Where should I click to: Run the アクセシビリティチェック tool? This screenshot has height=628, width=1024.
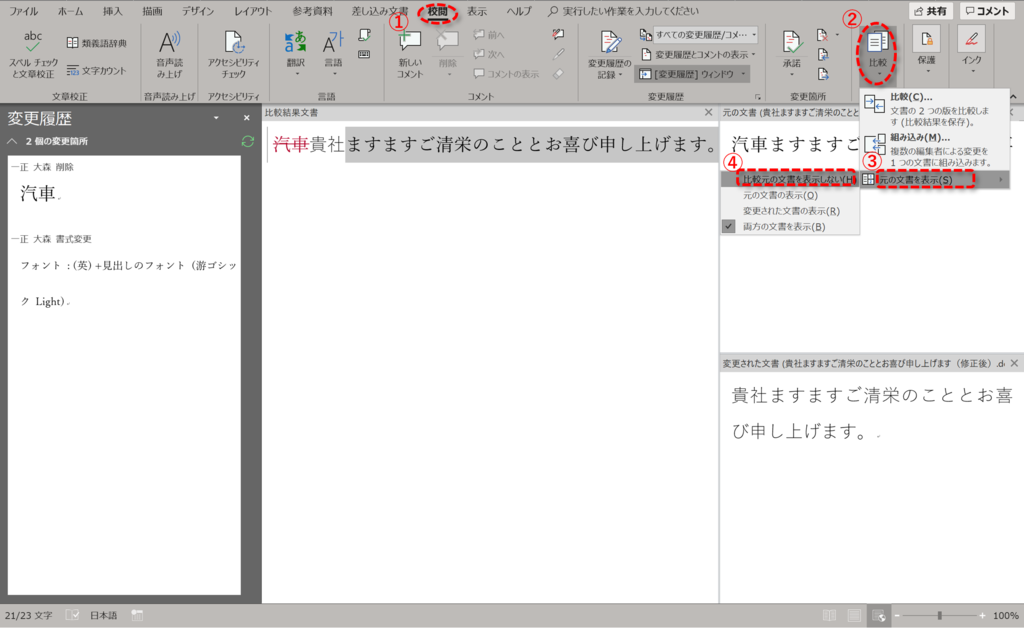[x=232, y=55]
